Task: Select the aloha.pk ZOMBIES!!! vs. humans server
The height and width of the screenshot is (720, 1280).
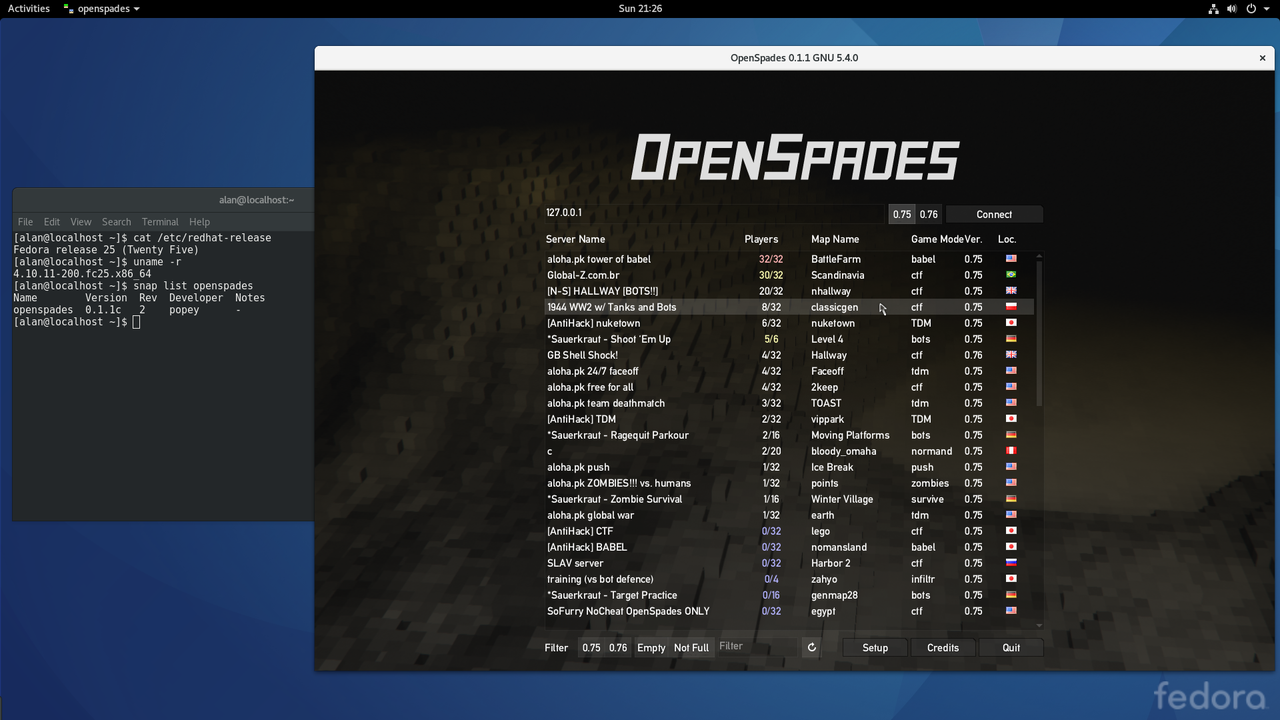Action: [788, 483]
